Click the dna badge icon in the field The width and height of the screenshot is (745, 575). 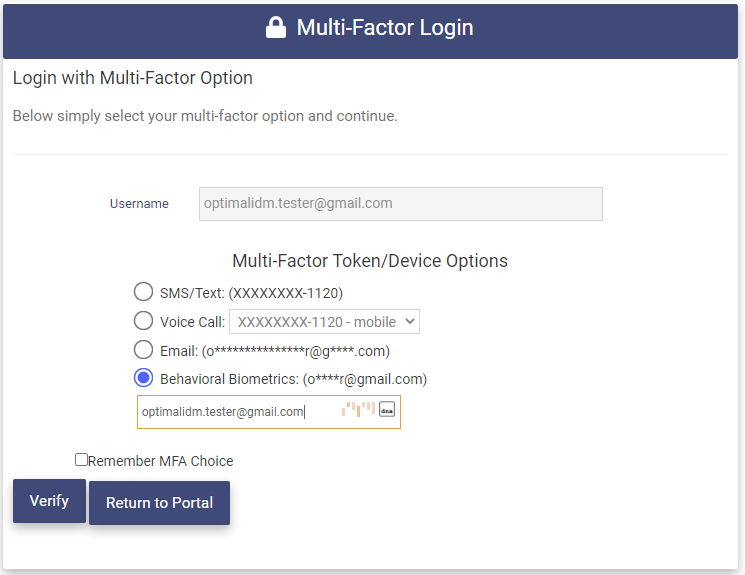tap(387, 409)
